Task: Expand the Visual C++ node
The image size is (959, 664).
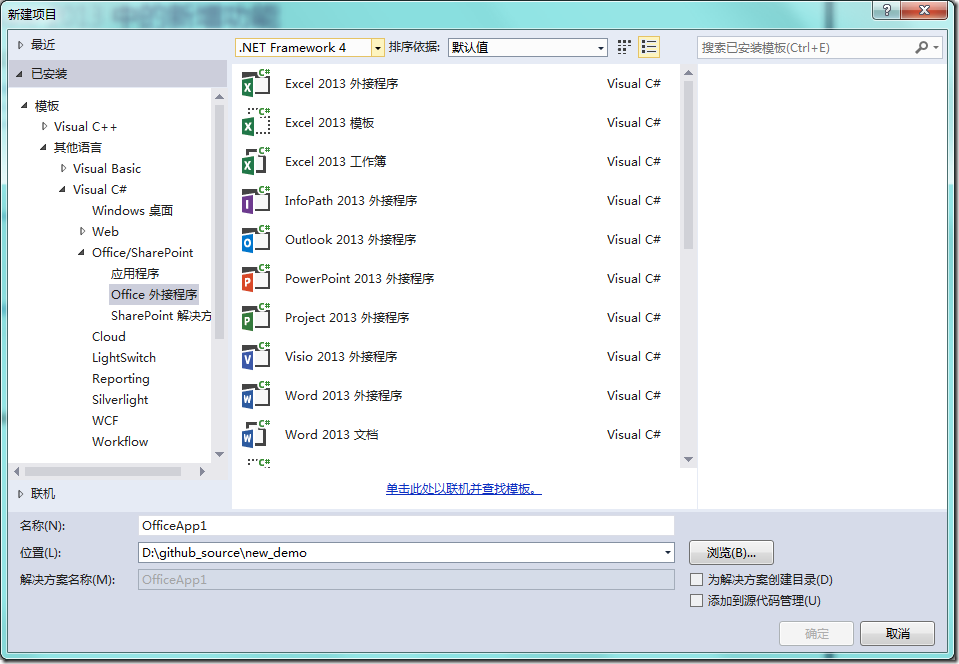Action: 44,127
